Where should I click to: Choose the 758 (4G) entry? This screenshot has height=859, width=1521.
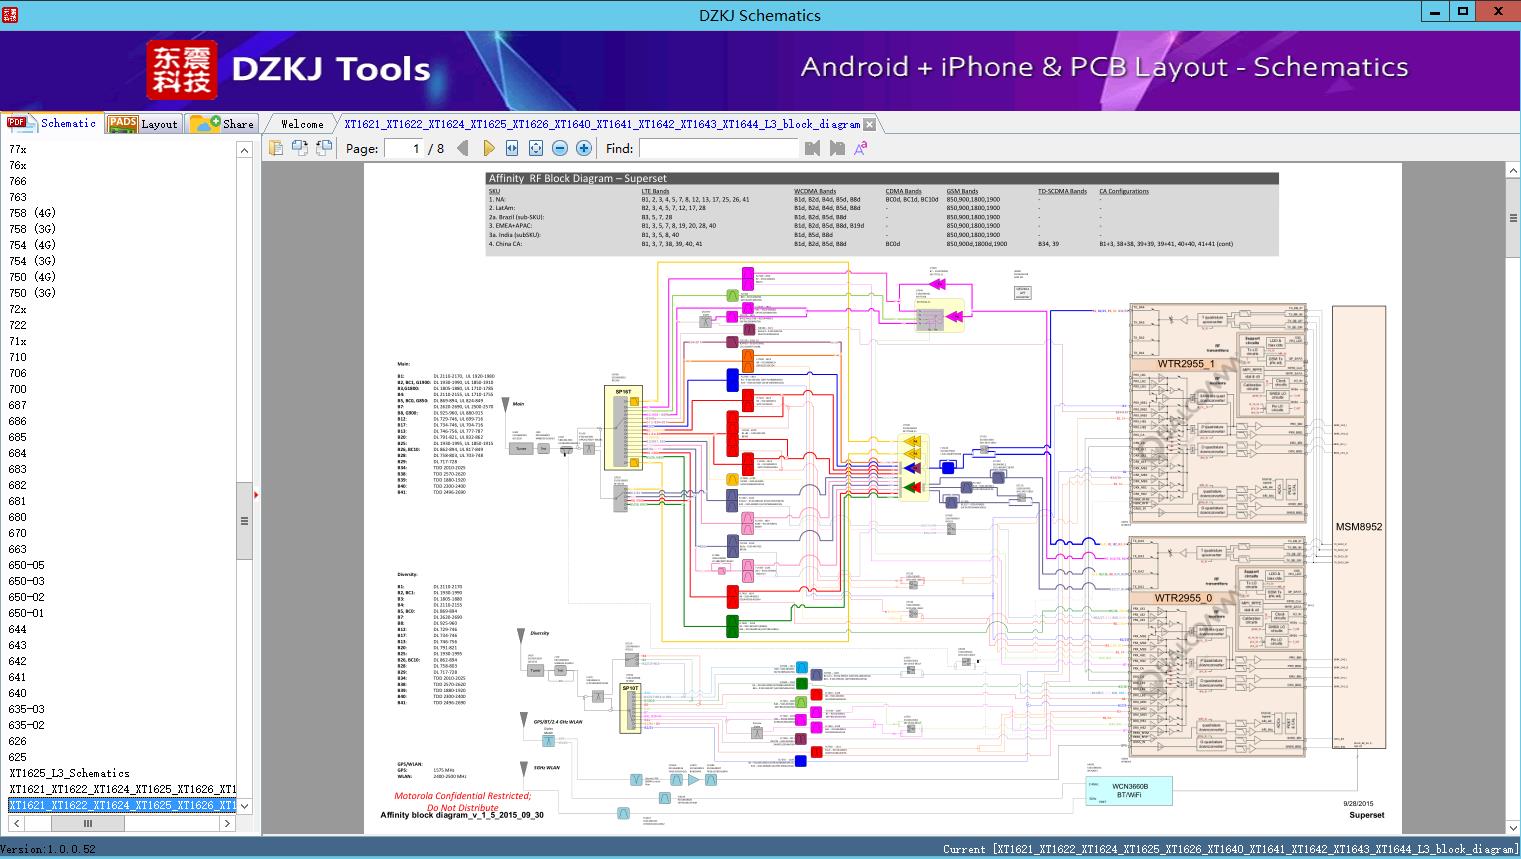click(x=32, y=213)
